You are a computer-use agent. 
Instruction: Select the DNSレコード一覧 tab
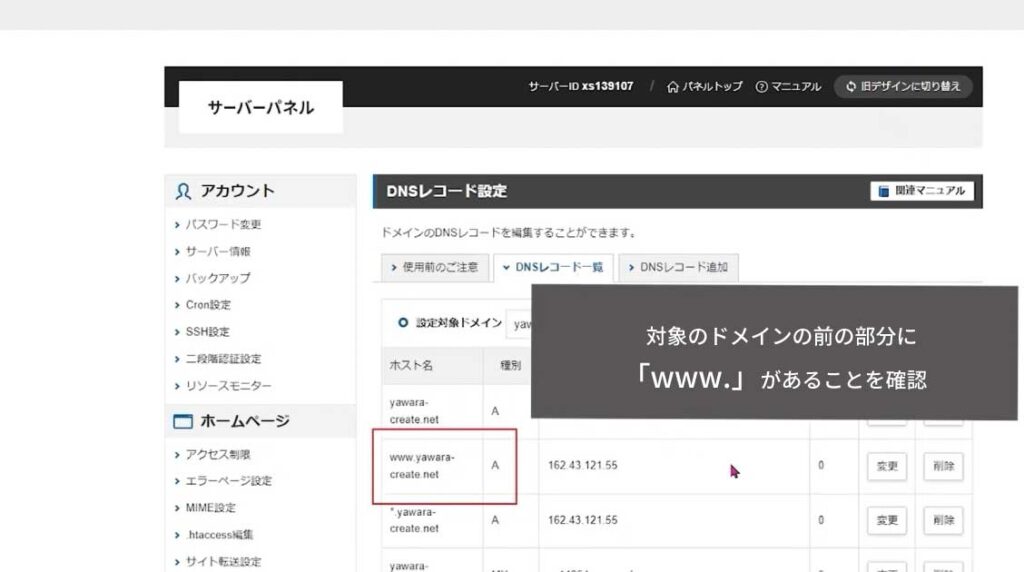553,267
